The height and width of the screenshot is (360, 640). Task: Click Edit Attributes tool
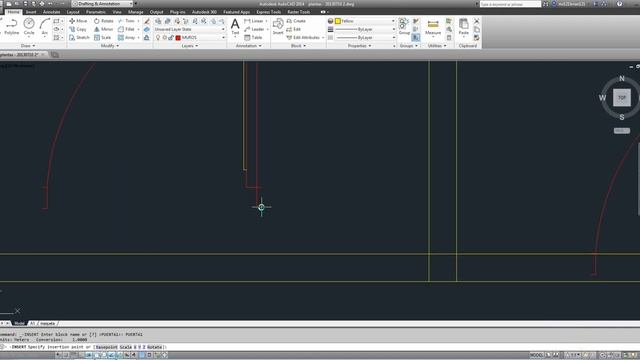click(x=303, y=38)
